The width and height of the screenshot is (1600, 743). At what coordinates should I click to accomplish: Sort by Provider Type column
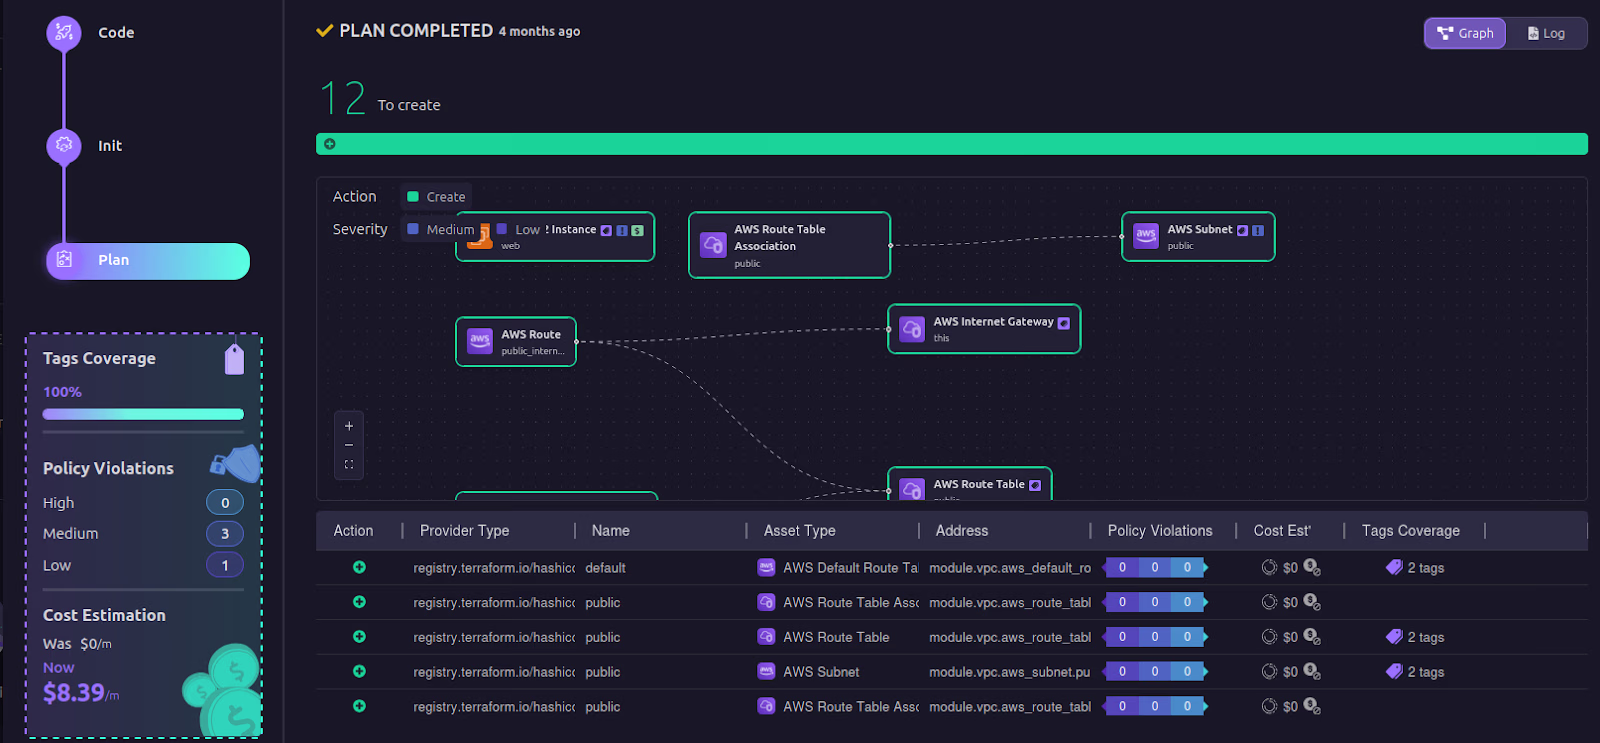[464, 531]
